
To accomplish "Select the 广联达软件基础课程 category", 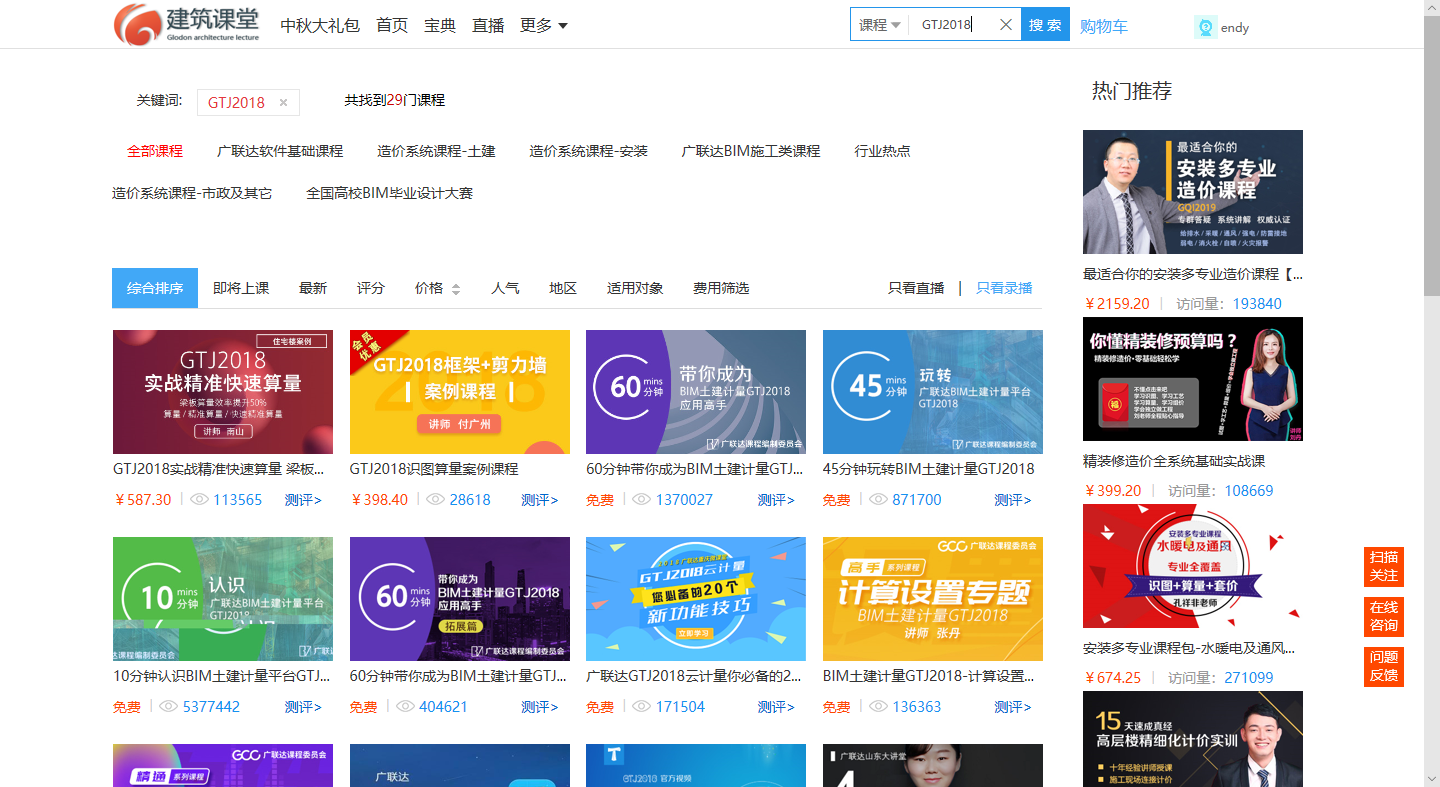I will pyautogui.click(x=280, y=151).
